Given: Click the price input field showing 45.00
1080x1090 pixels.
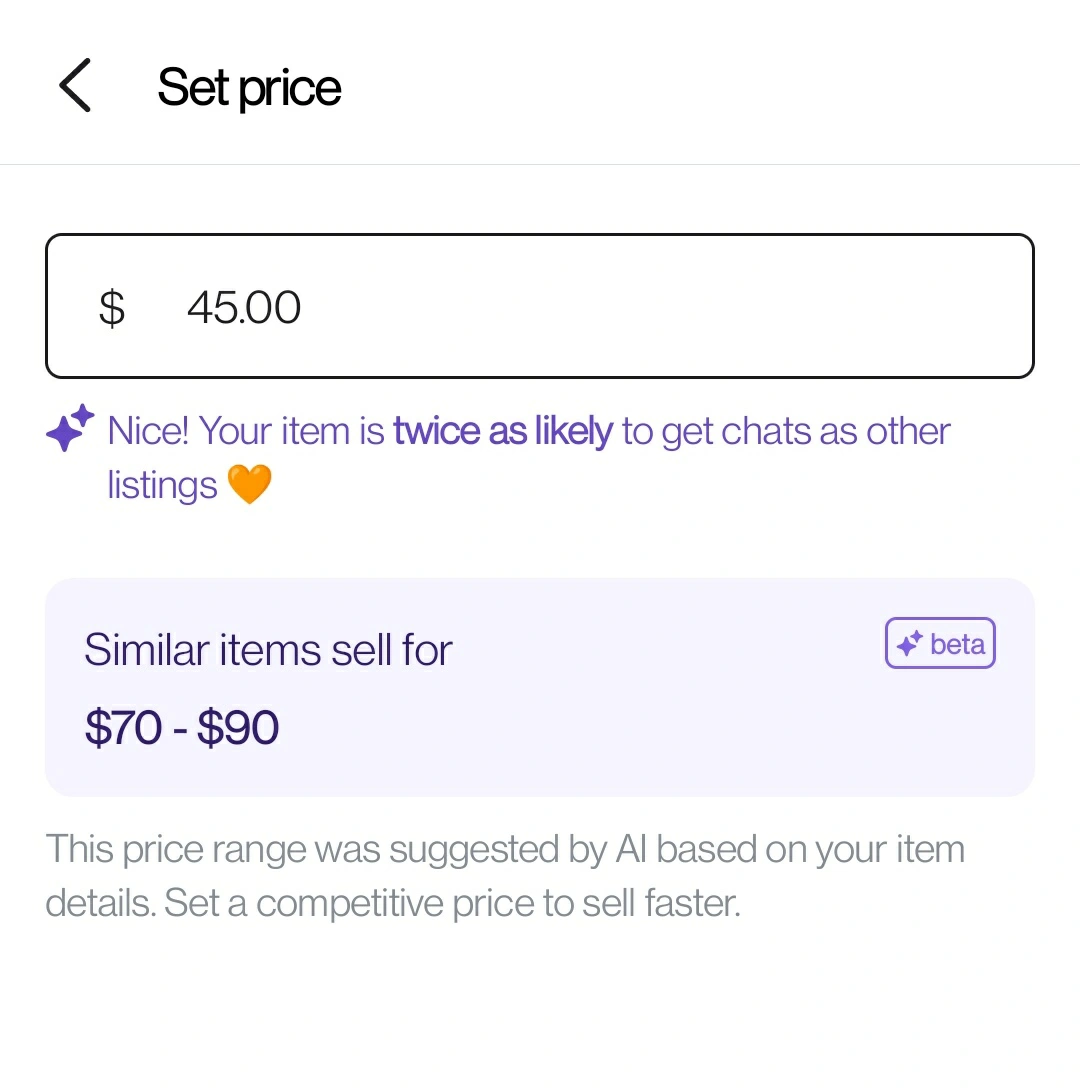Looking at the screenshot, I should (x=539, y=306).
